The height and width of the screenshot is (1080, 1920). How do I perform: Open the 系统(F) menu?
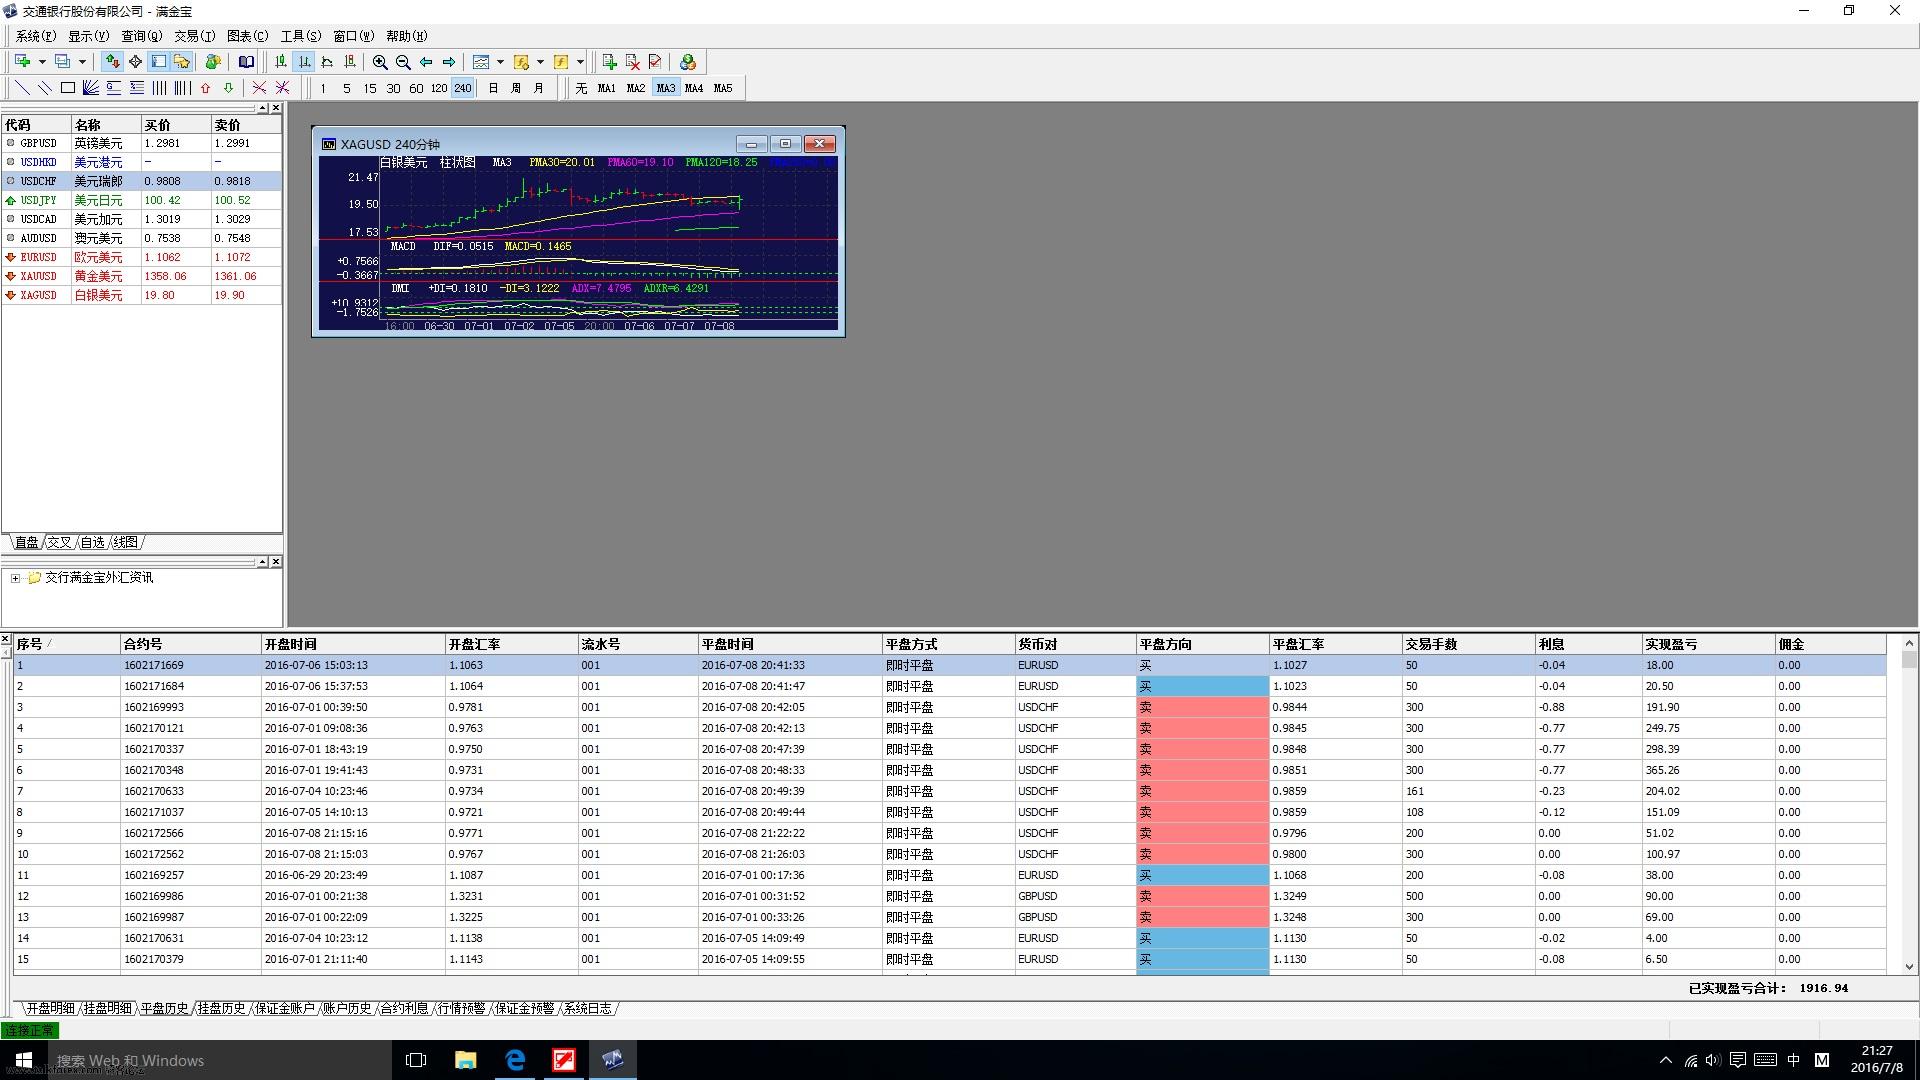35,36
